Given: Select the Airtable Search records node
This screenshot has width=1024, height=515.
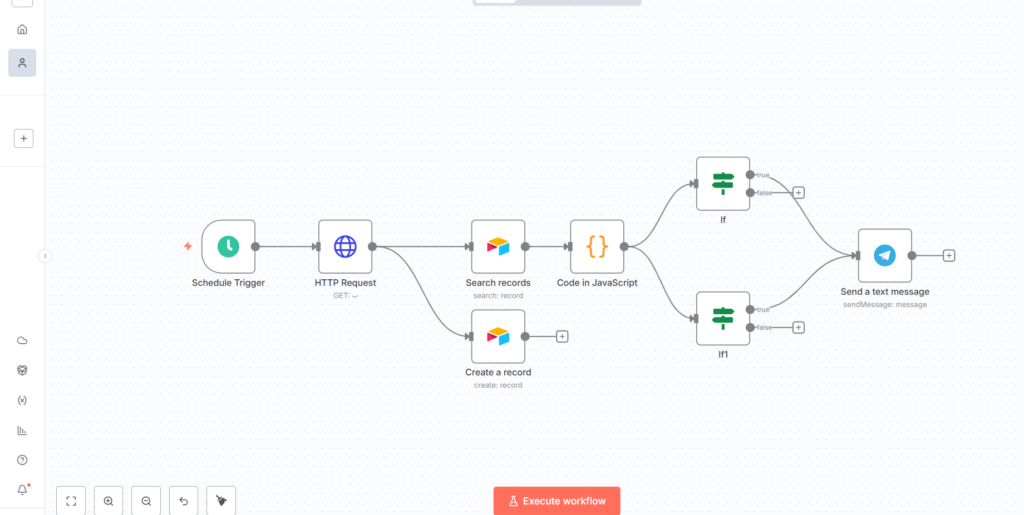Looking at the screenshot, I should [498, 246].
